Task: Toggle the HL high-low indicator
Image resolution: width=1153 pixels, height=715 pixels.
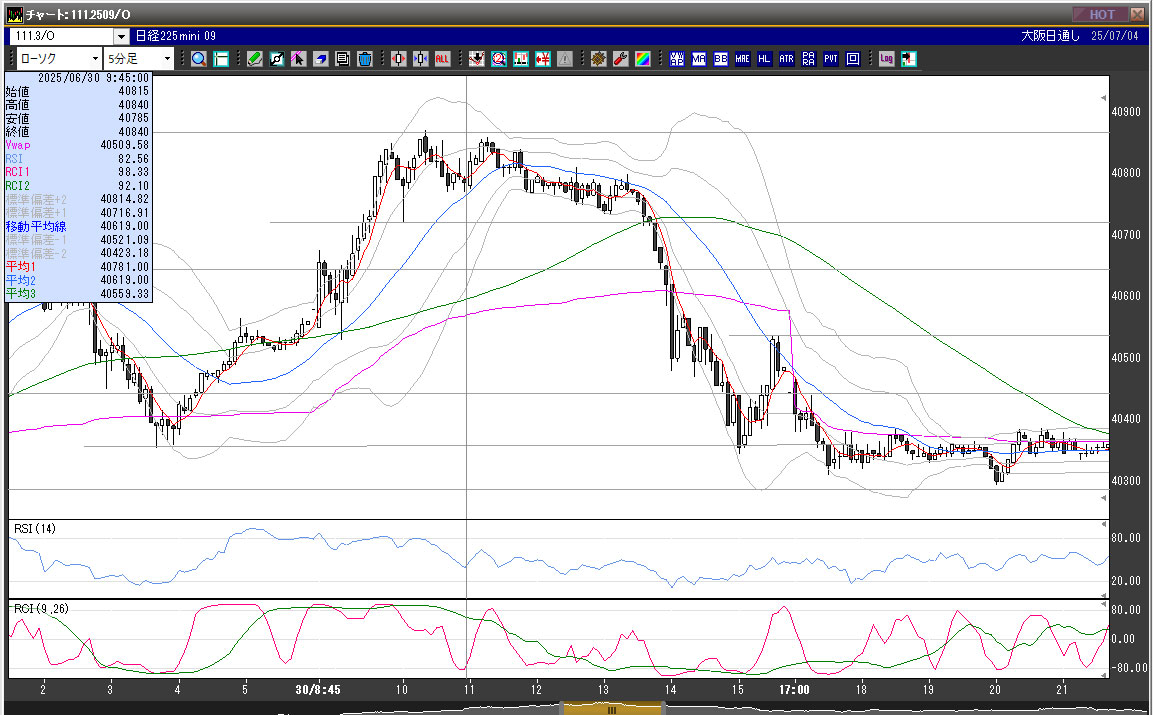Action: (765, 59)
